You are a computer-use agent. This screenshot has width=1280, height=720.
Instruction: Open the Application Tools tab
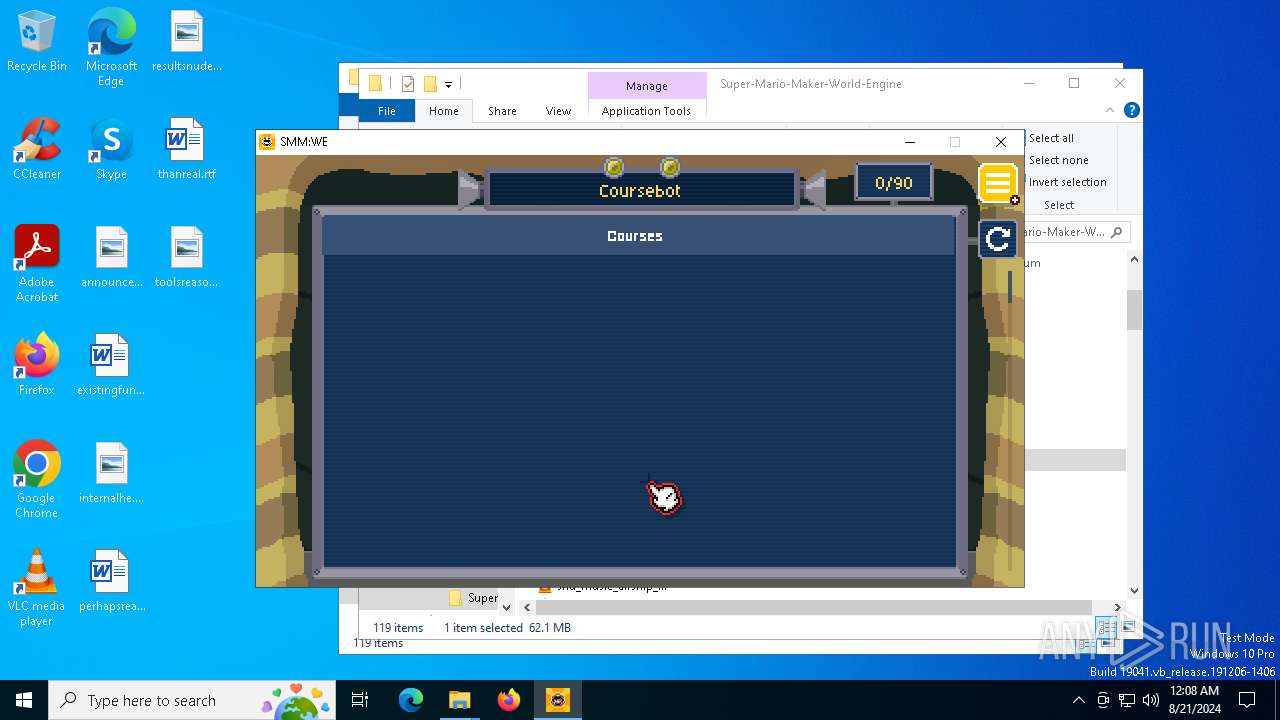[x=646, y=111]
